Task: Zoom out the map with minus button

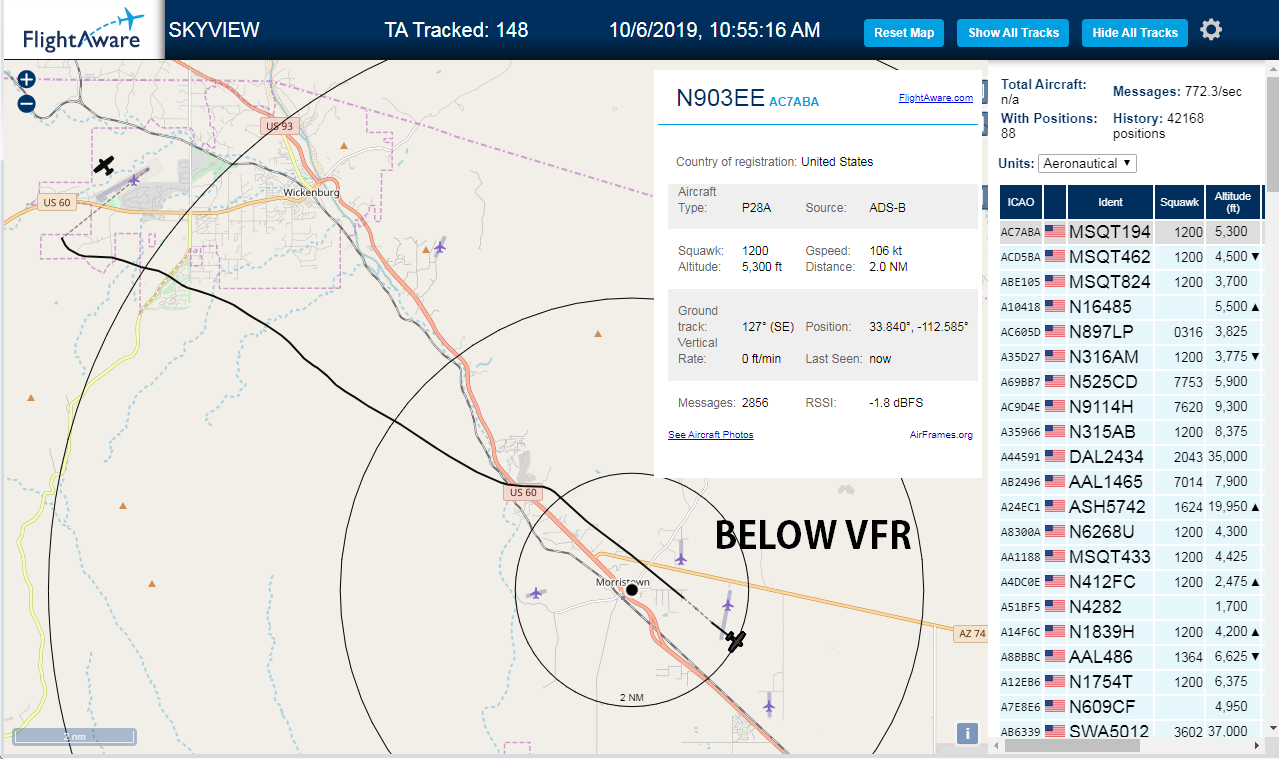Action: (26, 103)
